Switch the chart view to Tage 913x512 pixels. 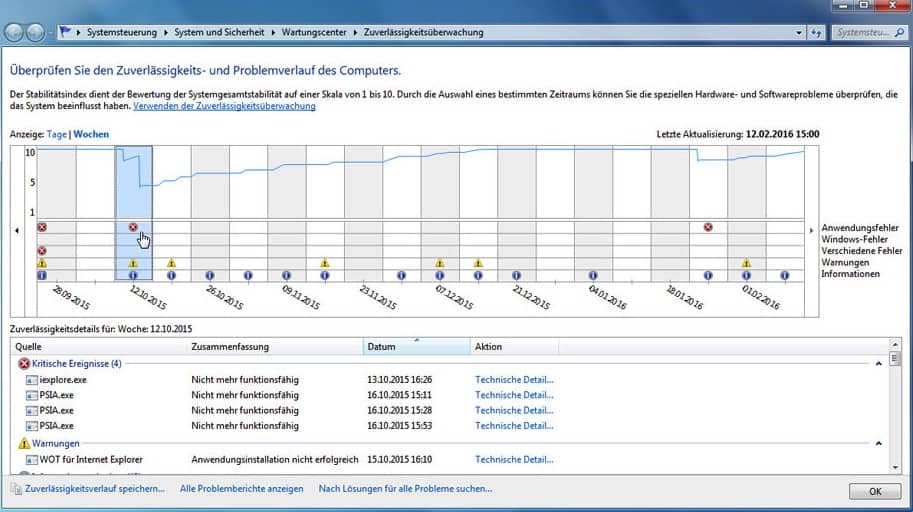57,134
